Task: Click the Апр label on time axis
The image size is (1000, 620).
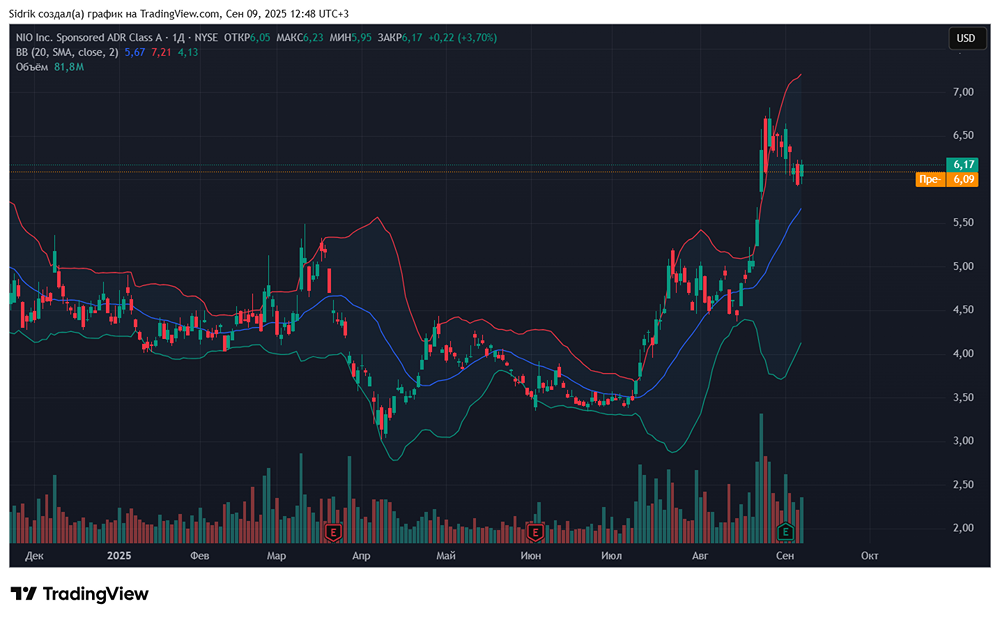Action: pyautogui.click(x=361, y=556)
